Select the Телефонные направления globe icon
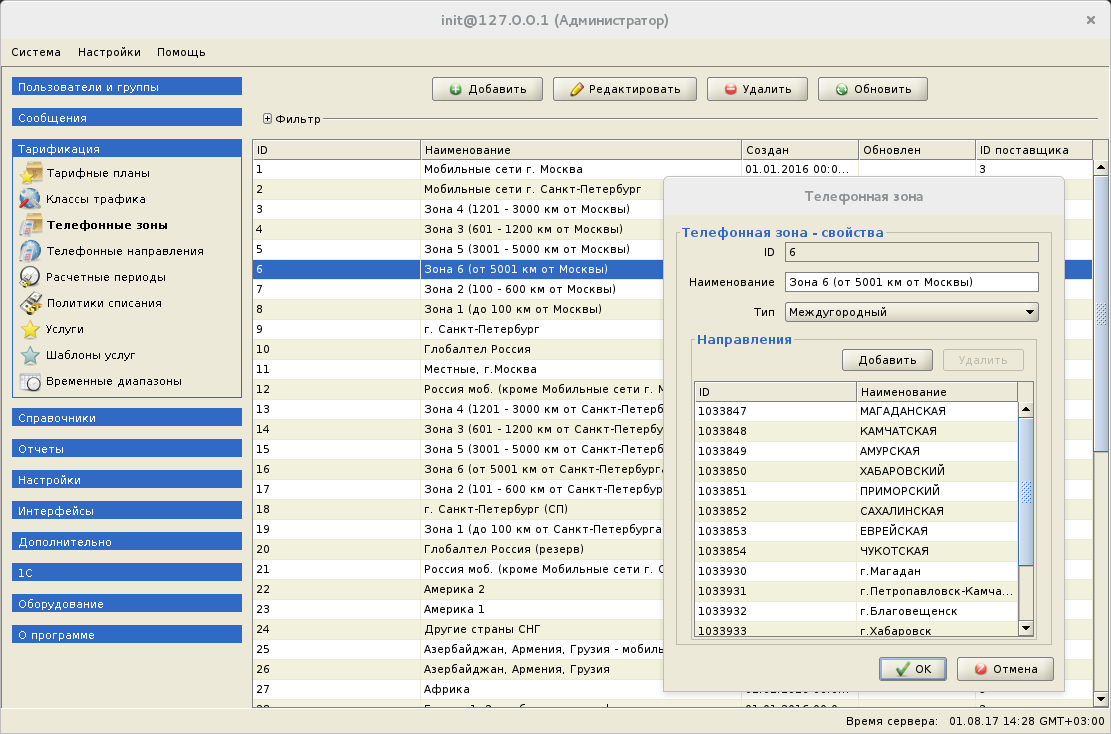Screen dimensions: 1111x734 click(30, 251)
